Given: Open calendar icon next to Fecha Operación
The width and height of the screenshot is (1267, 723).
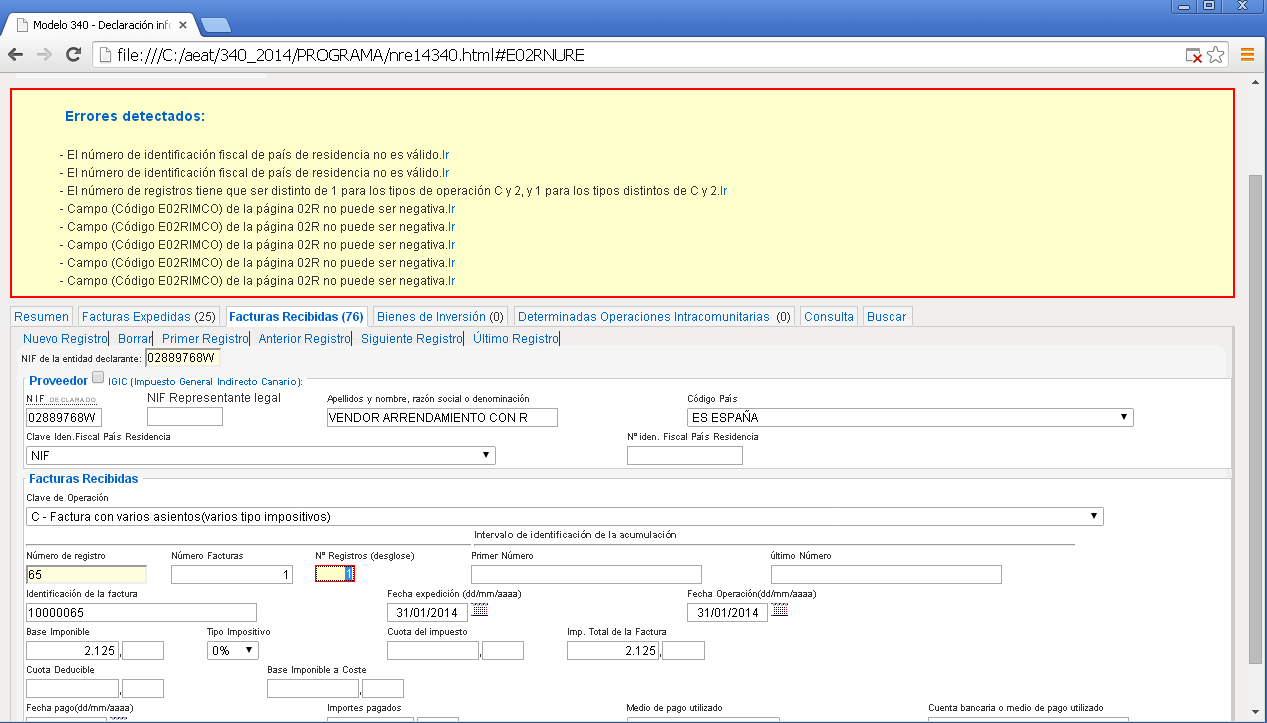Looking at the screenshot, I should point(780,611).
